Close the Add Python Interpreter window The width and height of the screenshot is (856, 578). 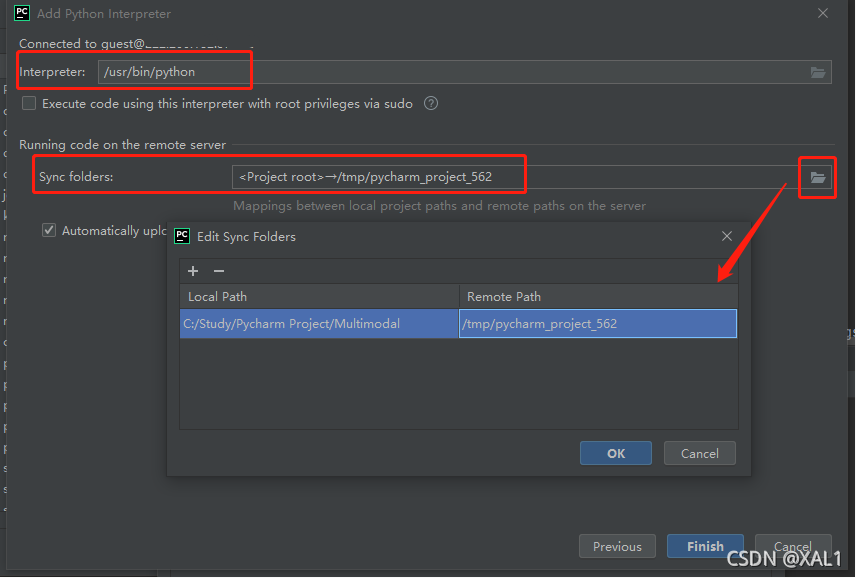pyautogui.click(x=823, y=13)
